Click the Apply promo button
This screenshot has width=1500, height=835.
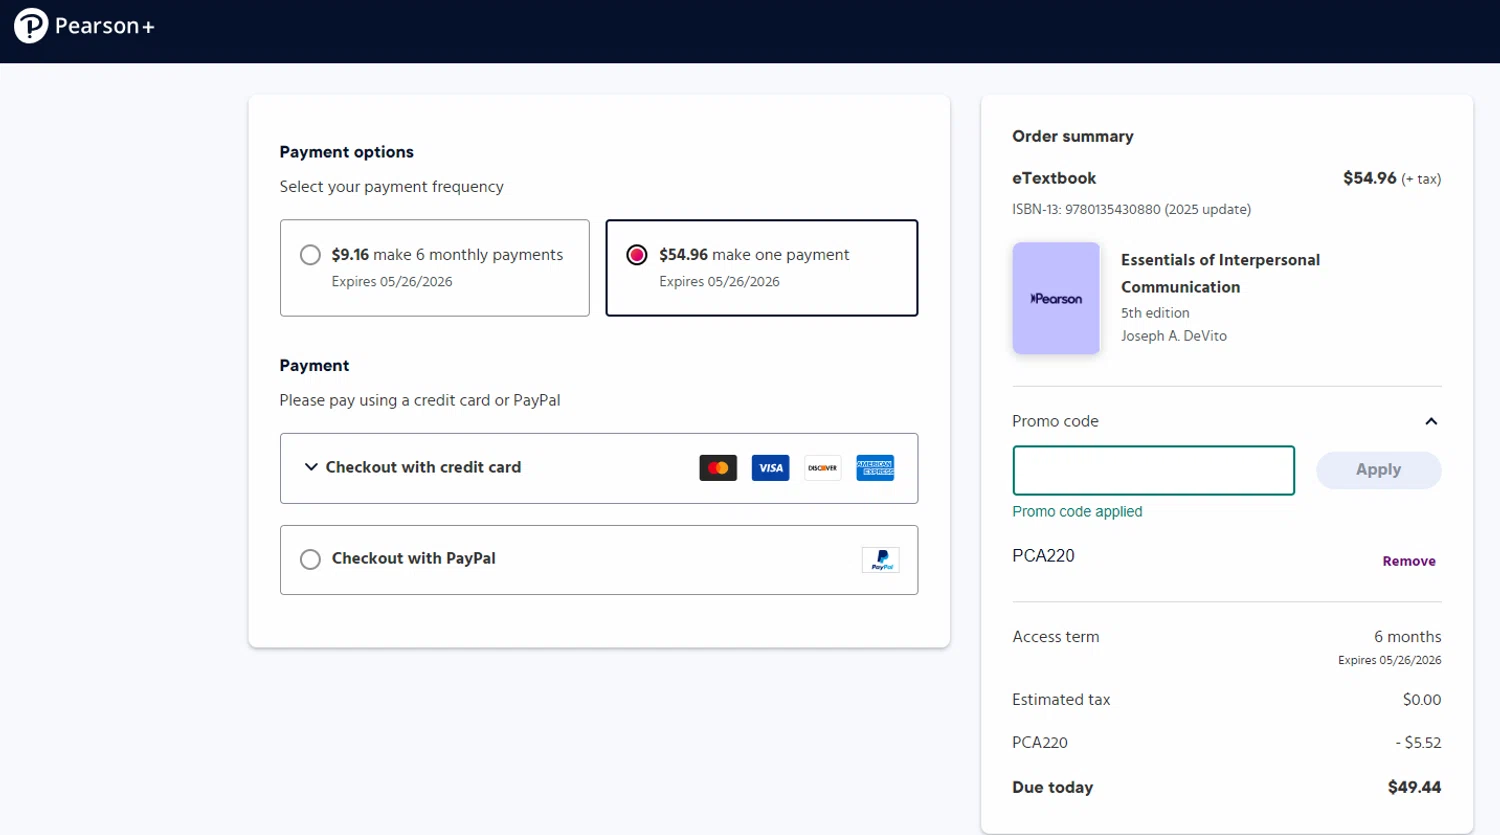1378,470
